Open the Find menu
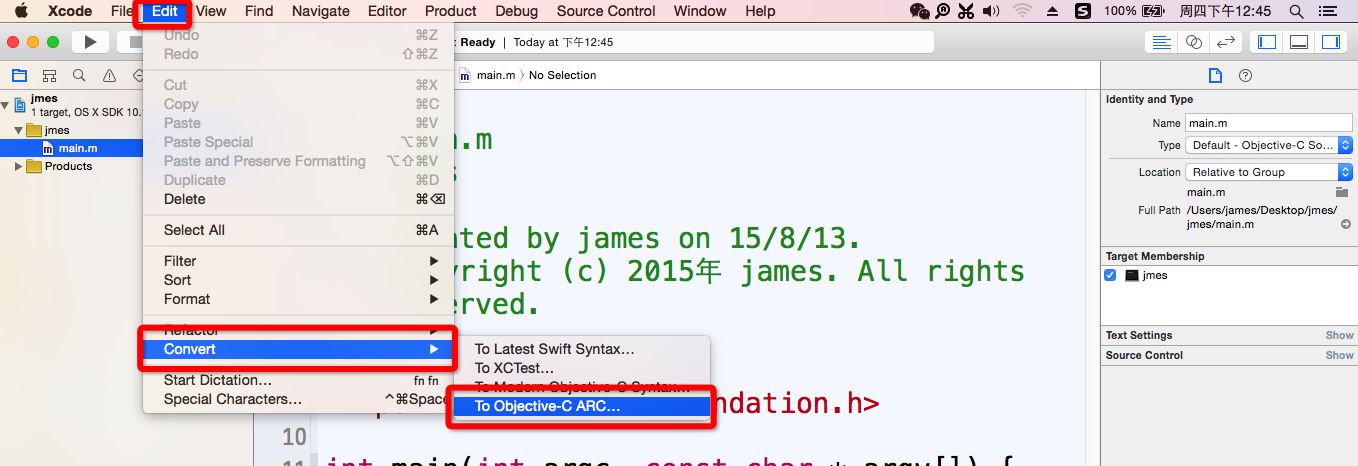 (259, 11)
